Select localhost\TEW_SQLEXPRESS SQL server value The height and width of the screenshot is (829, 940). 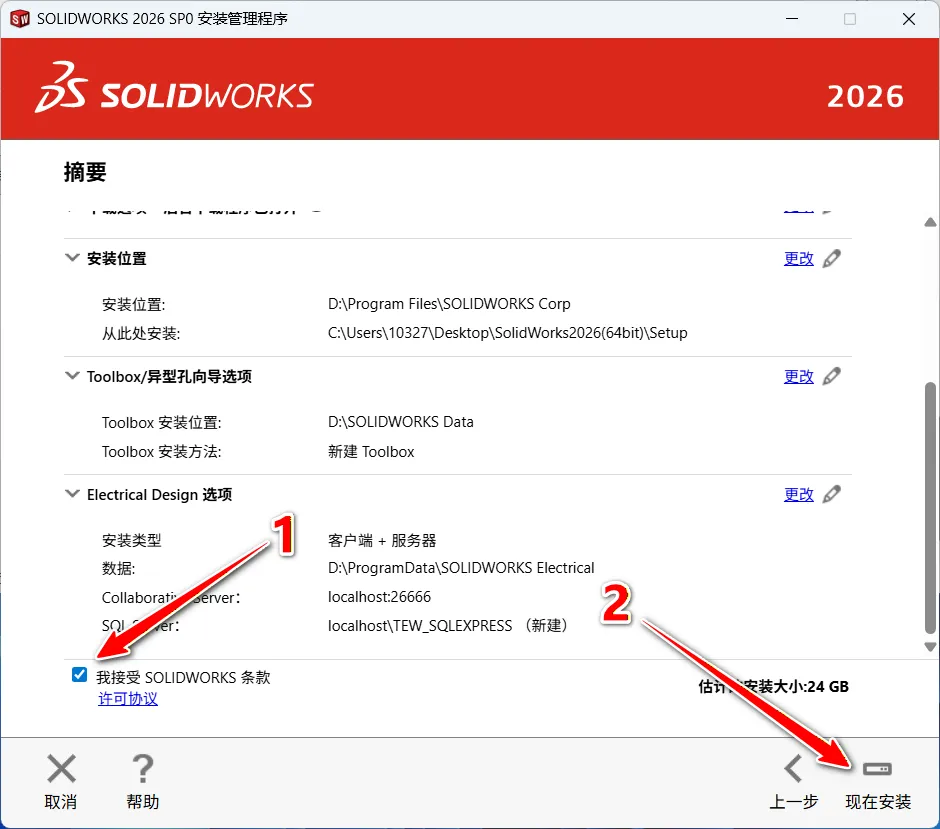tap(447, 626)
